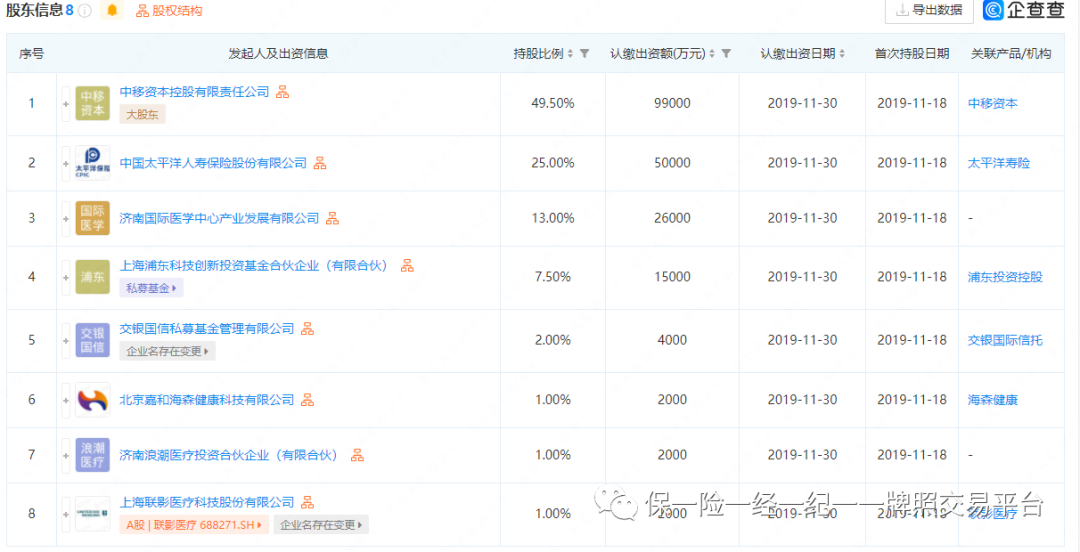Expand row 7 济南浪潮医疗 plus toggle
The height and width of the screenshot is (552, 1080).
(66, 455)
